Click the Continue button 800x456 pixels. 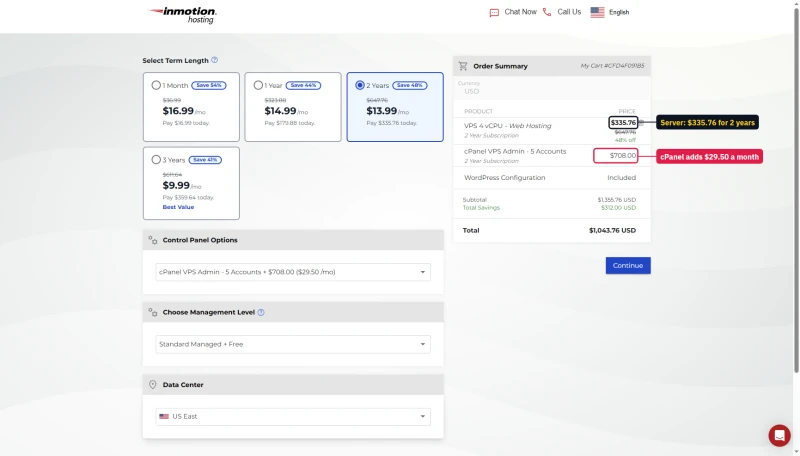[x=628, y=265]
